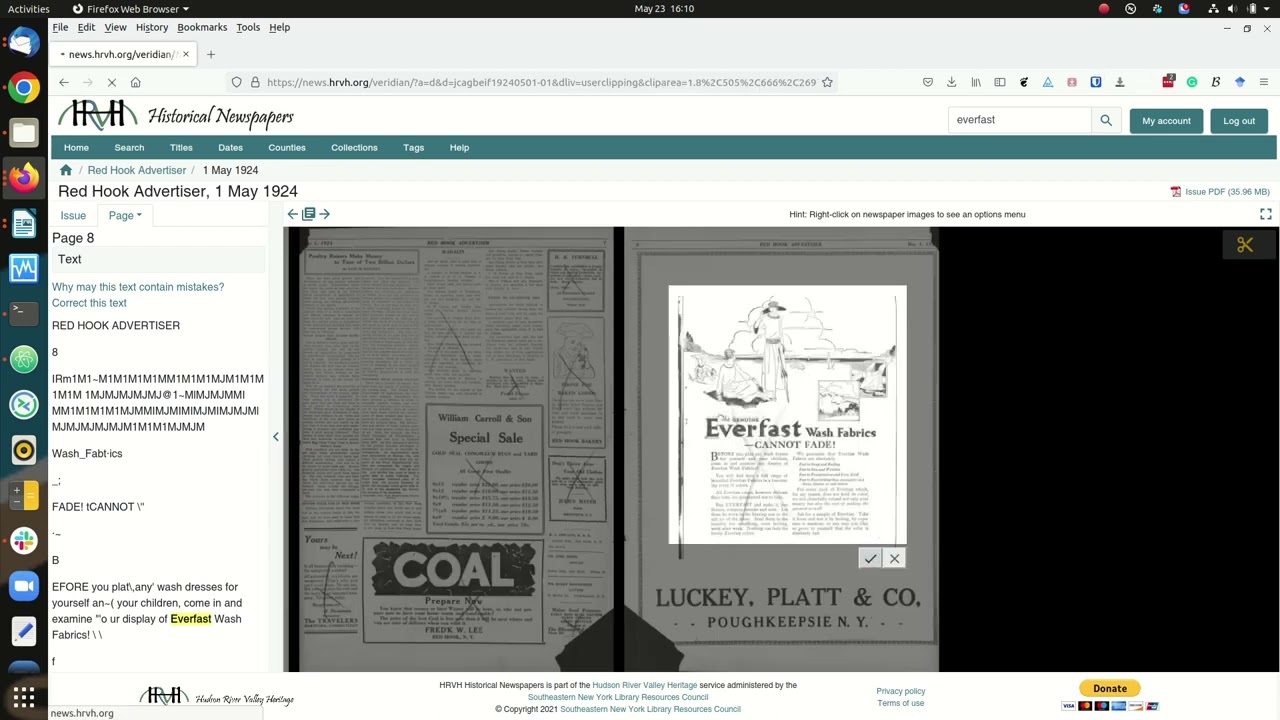The height and width of the screenshot is (720, 1280).
Task: Go to the previous page arrow
Action: [293, 214]
